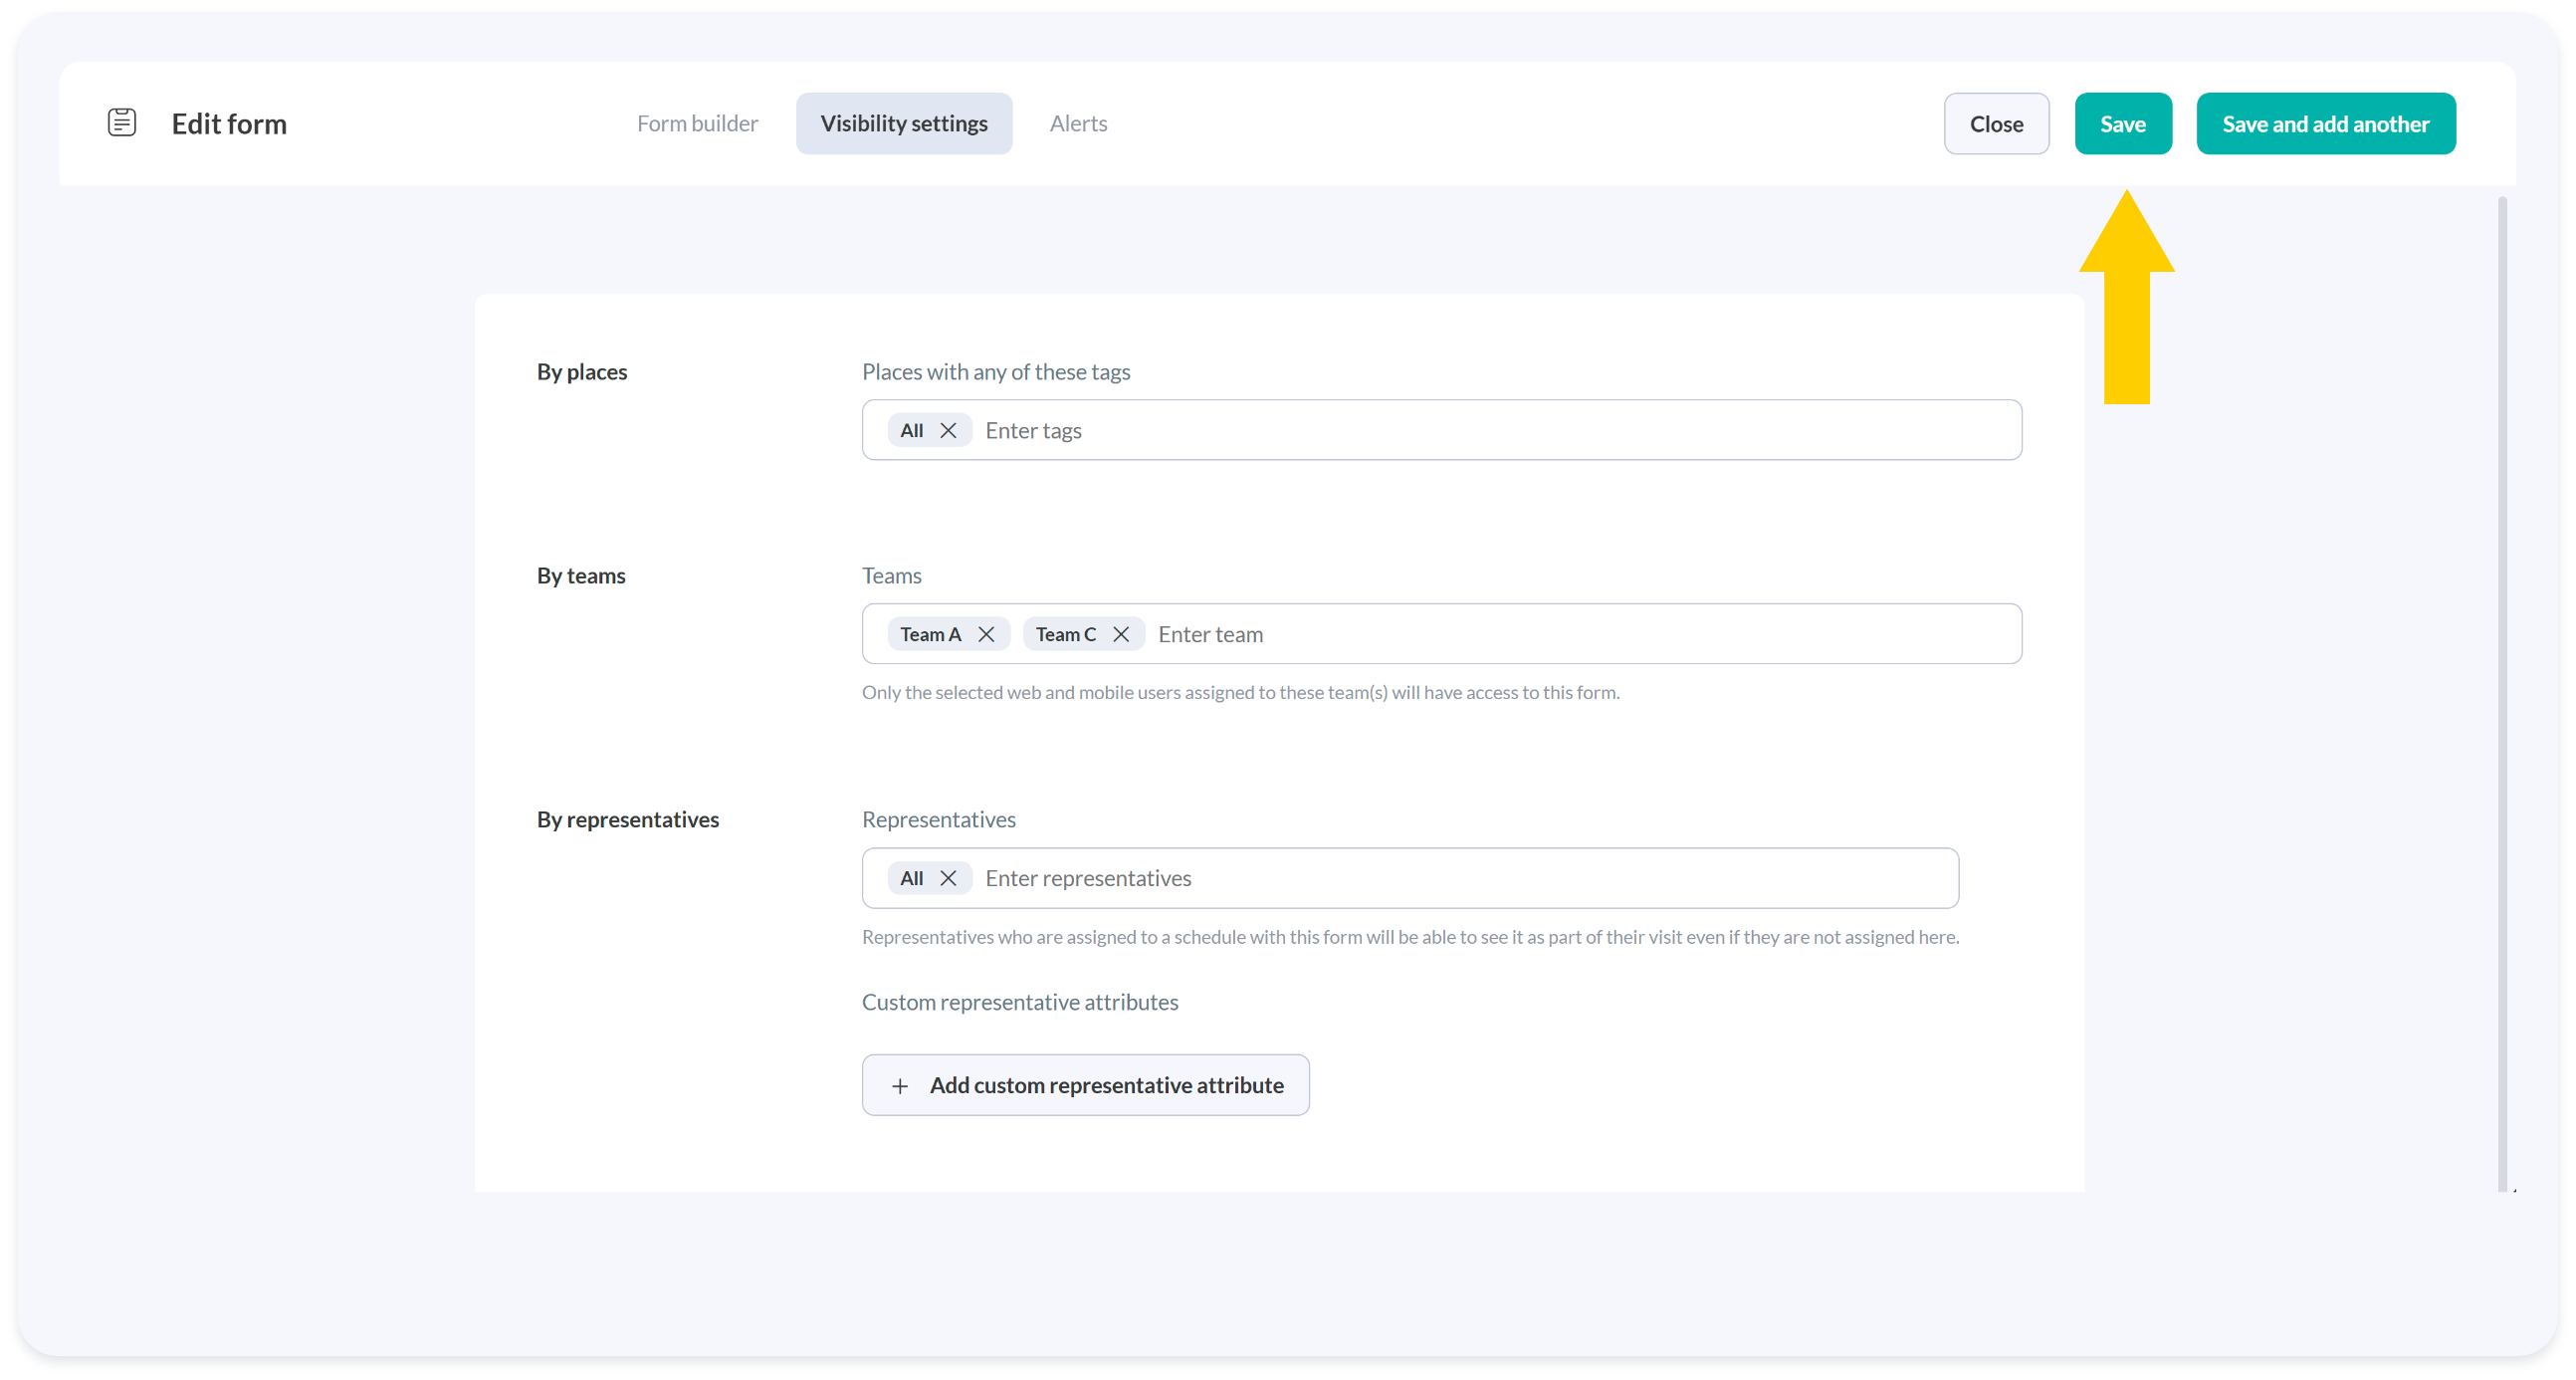The width and height of the screenshot is (2576, 1380).
Task: Select the Visibility settings tab
Action: [904, 123]
